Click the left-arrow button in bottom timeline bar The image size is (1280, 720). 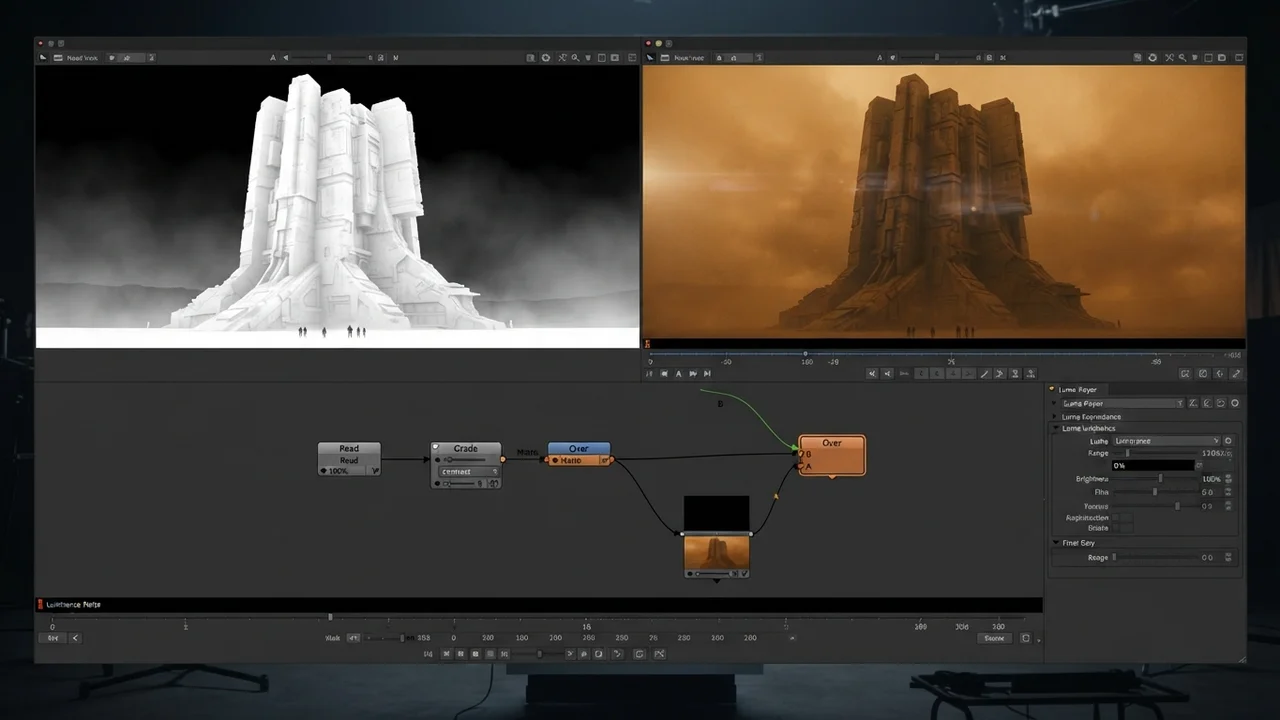point(75,638)
